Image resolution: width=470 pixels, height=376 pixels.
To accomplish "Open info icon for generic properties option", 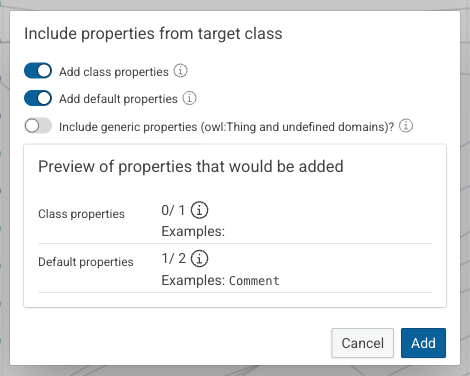I will 406,126.
